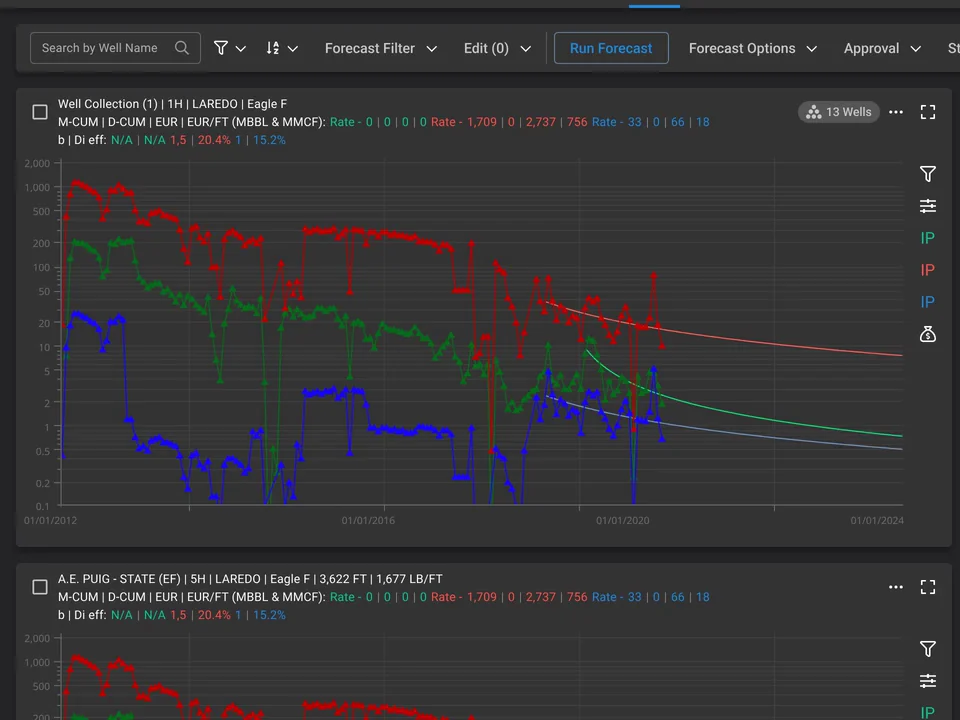960x720 pixels.
Task: Click the money bag economics icon
Action: tap(928, 334)
